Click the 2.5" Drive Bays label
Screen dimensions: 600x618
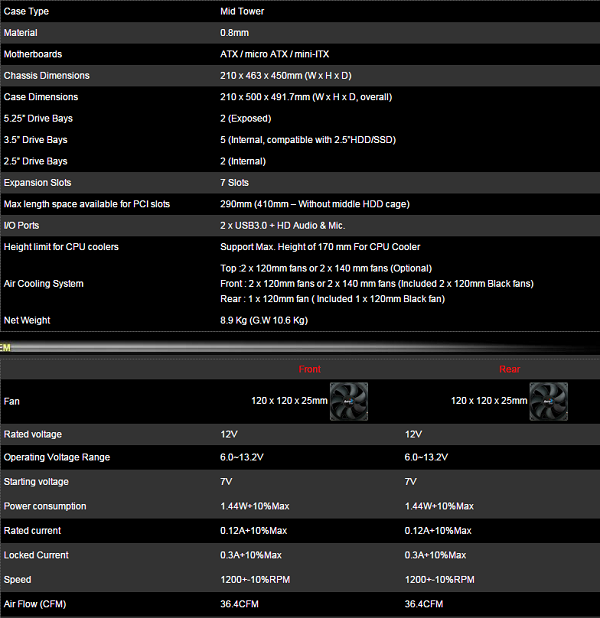[x=35, y=161]
